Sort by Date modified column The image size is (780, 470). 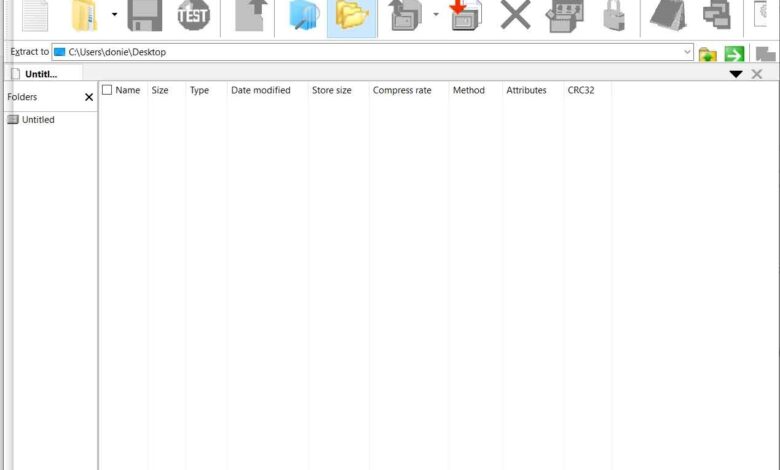click(x=261, y=90)
